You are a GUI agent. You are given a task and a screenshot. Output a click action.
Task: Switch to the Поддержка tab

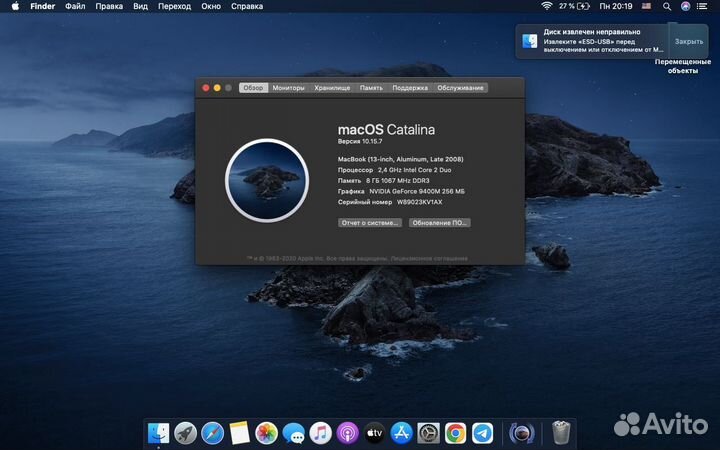pos(410,88)
